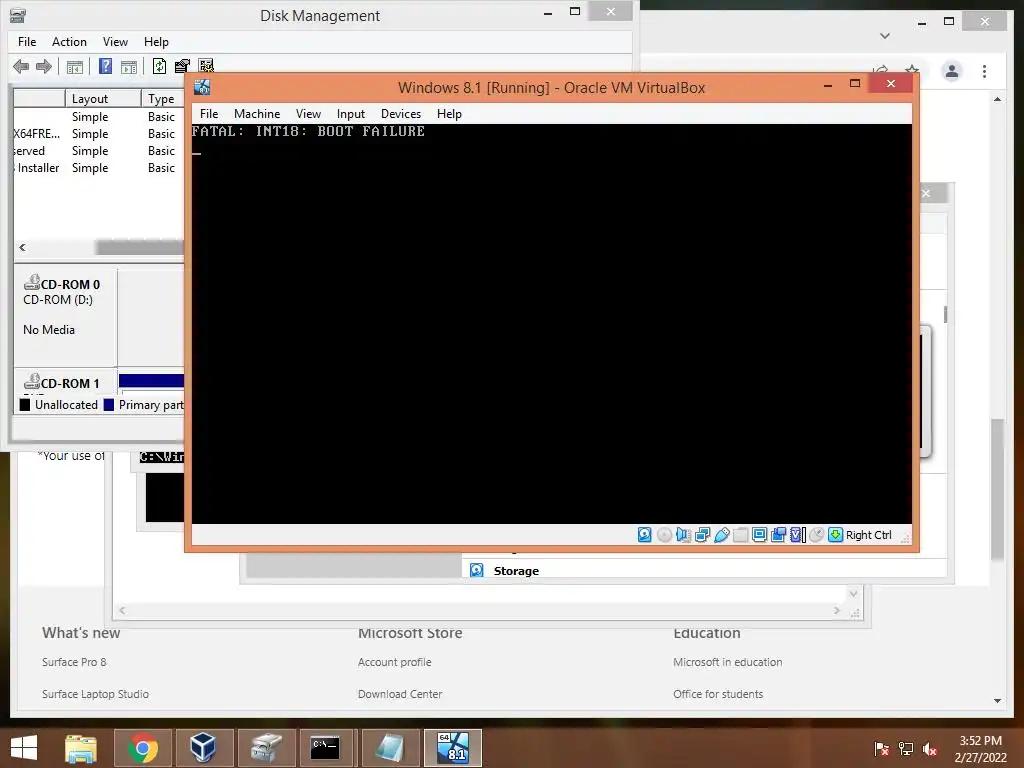Open the Microsoft in education link
This screenshot has width=1024, height=768.
(728, 662)
